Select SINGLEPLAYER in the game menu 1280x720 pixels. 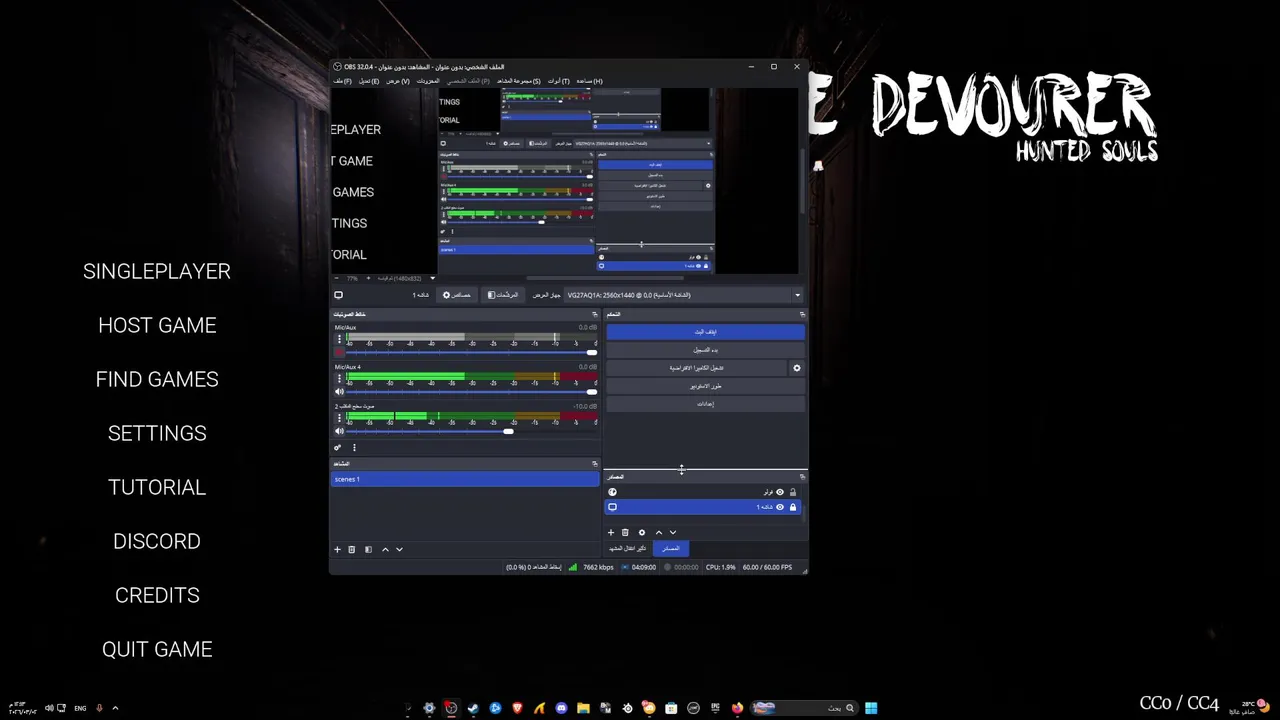point(157,271)
